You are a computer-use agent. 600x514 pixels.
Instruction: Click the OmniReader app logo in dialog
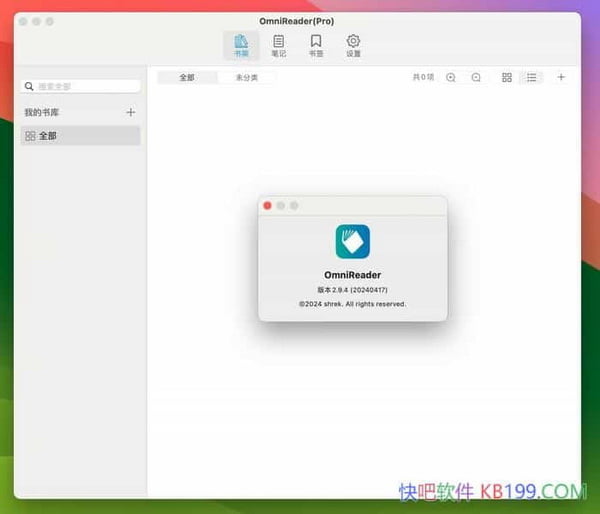(352, 241)
